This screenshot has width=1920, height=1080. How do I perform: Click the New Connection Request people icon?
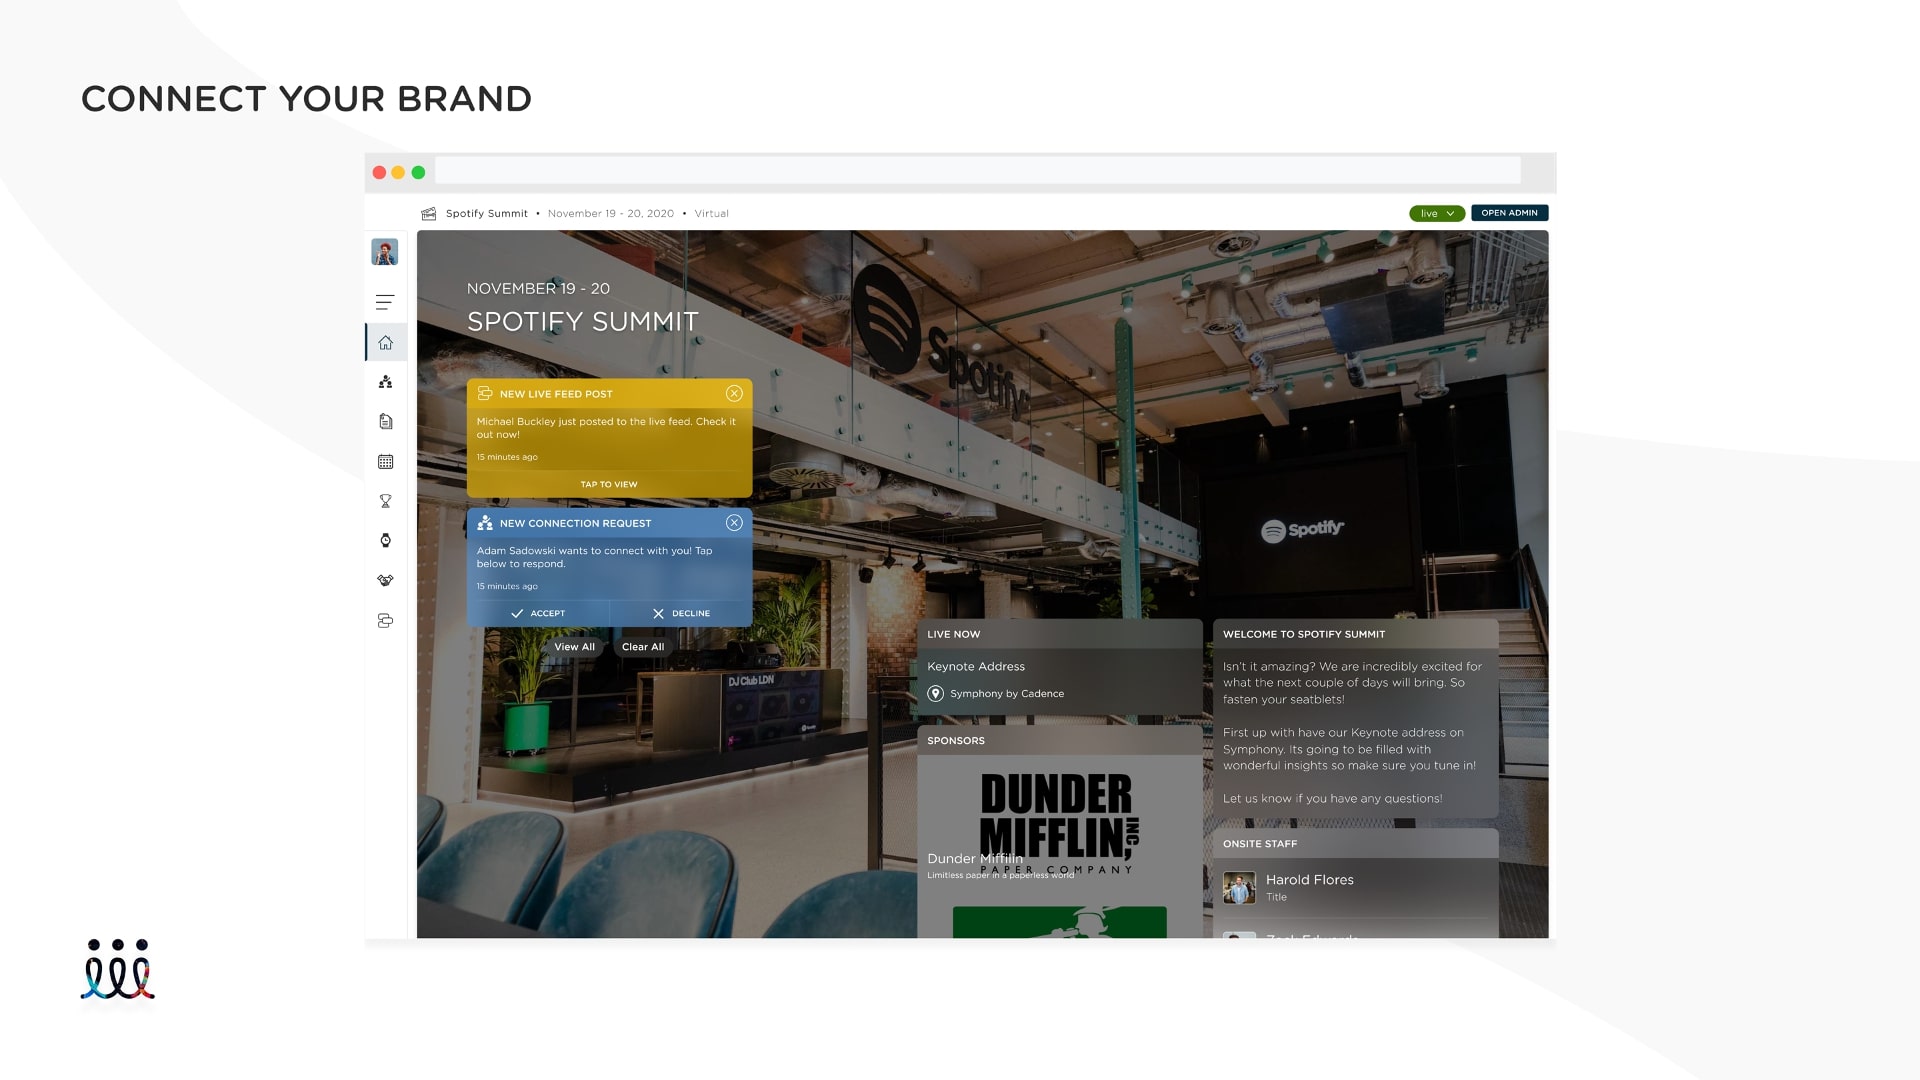(x=485, y=523)
